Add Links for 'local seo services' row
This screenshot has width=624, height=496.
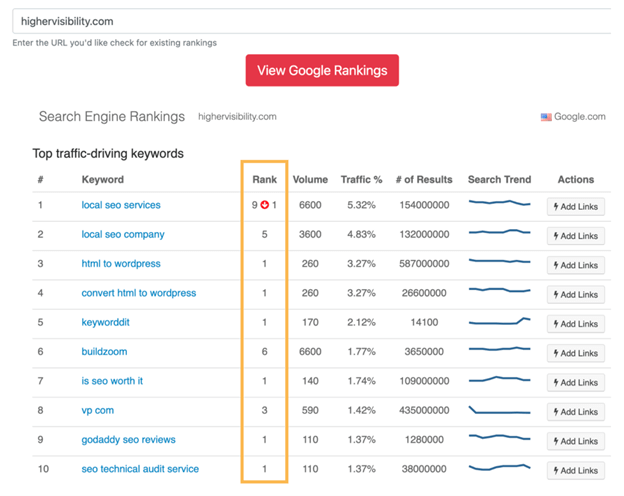tap(575, 207)
